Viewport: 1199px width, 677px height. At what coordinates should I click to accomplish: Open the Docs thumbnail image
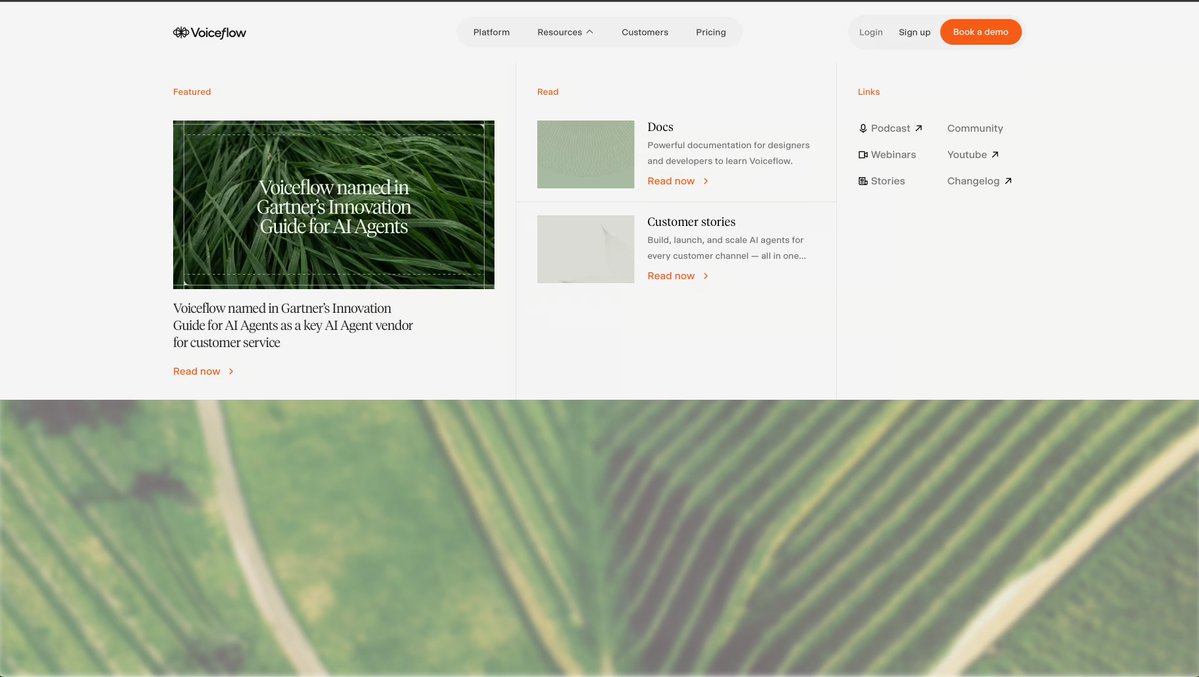tap(586, 154)
